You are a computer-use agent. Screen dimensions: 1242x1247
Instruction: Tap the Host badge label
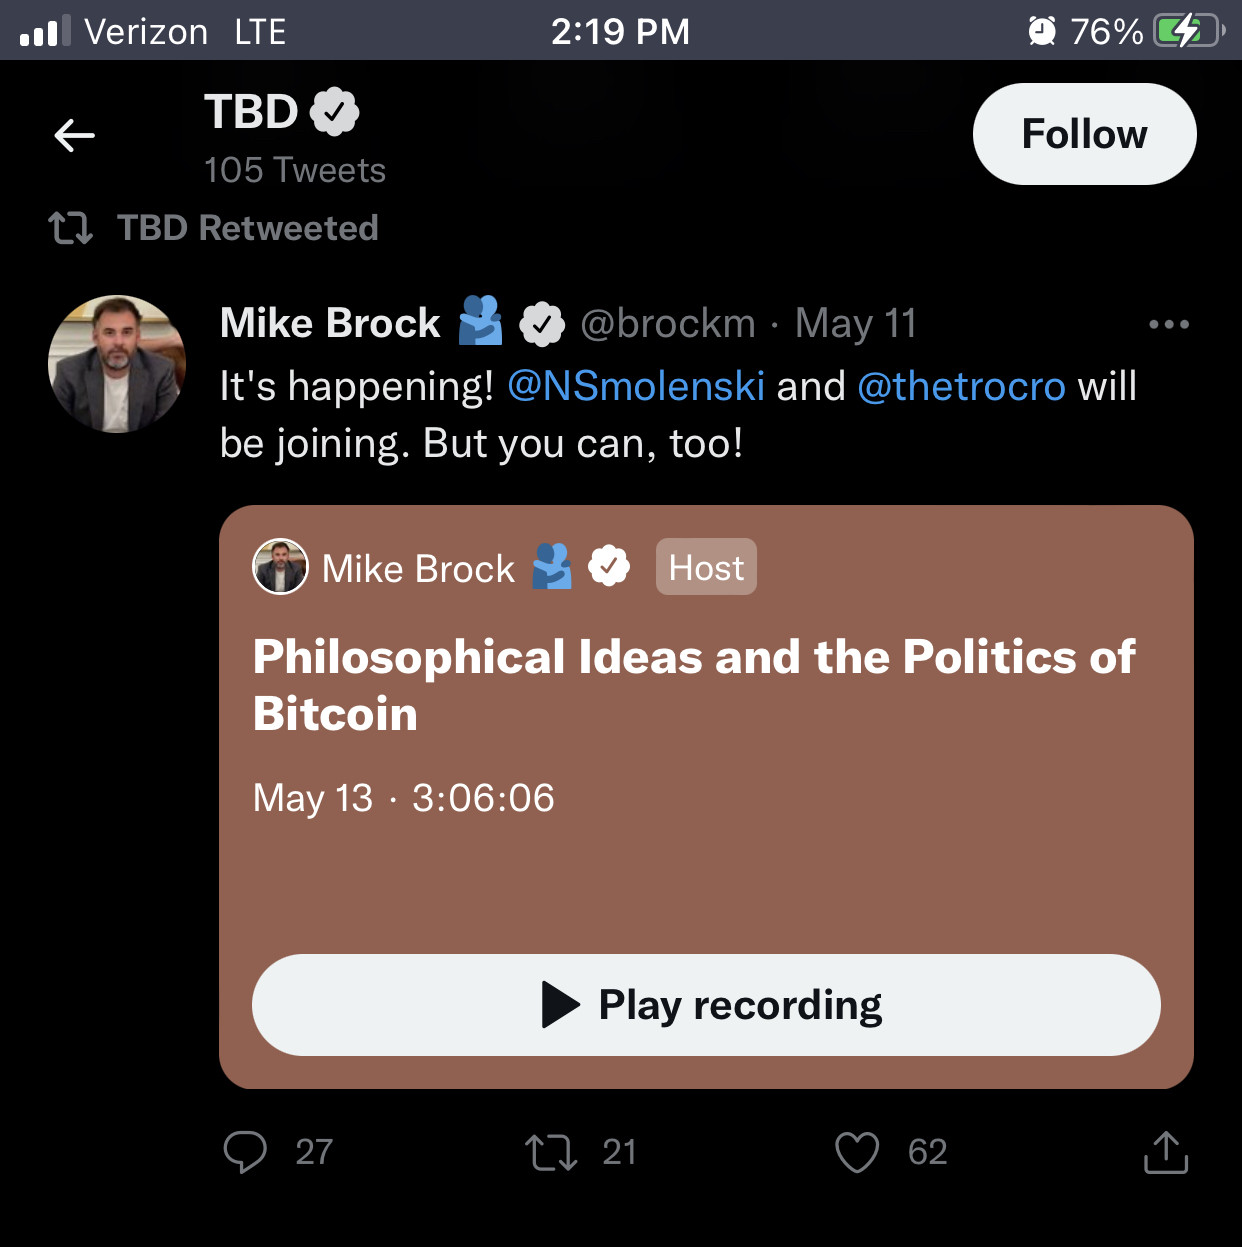706,567
